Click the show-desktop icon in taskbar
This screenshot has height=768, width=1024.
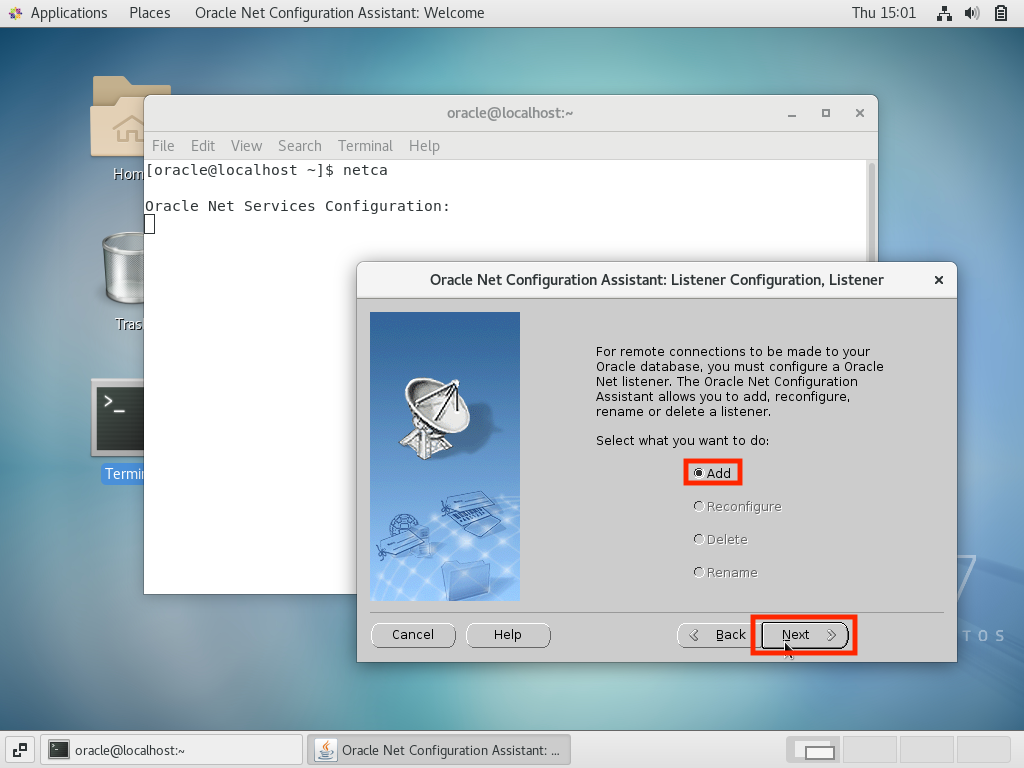pyautogui.click(x=20, y=750)
